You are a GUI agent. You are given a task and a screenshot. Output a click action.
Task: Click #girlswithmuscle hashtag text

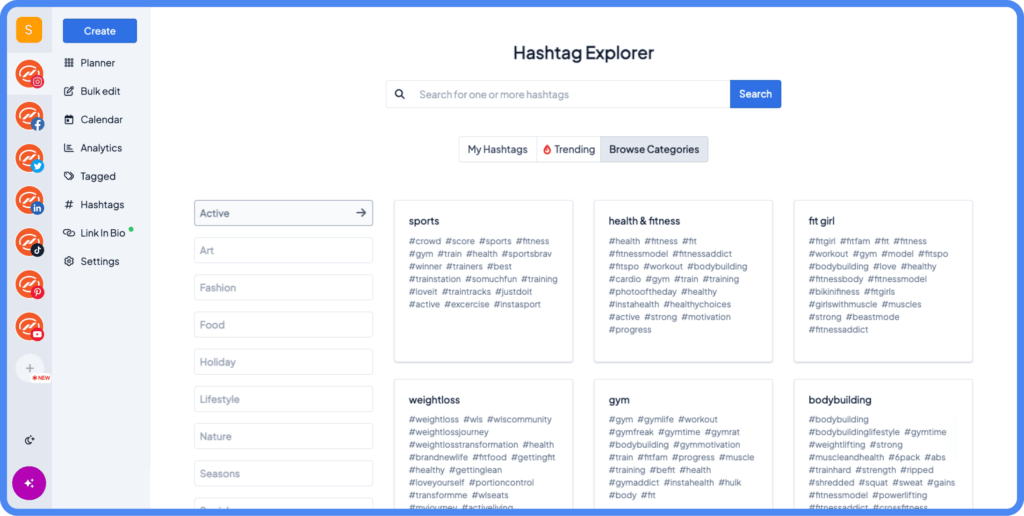(842, 304)
